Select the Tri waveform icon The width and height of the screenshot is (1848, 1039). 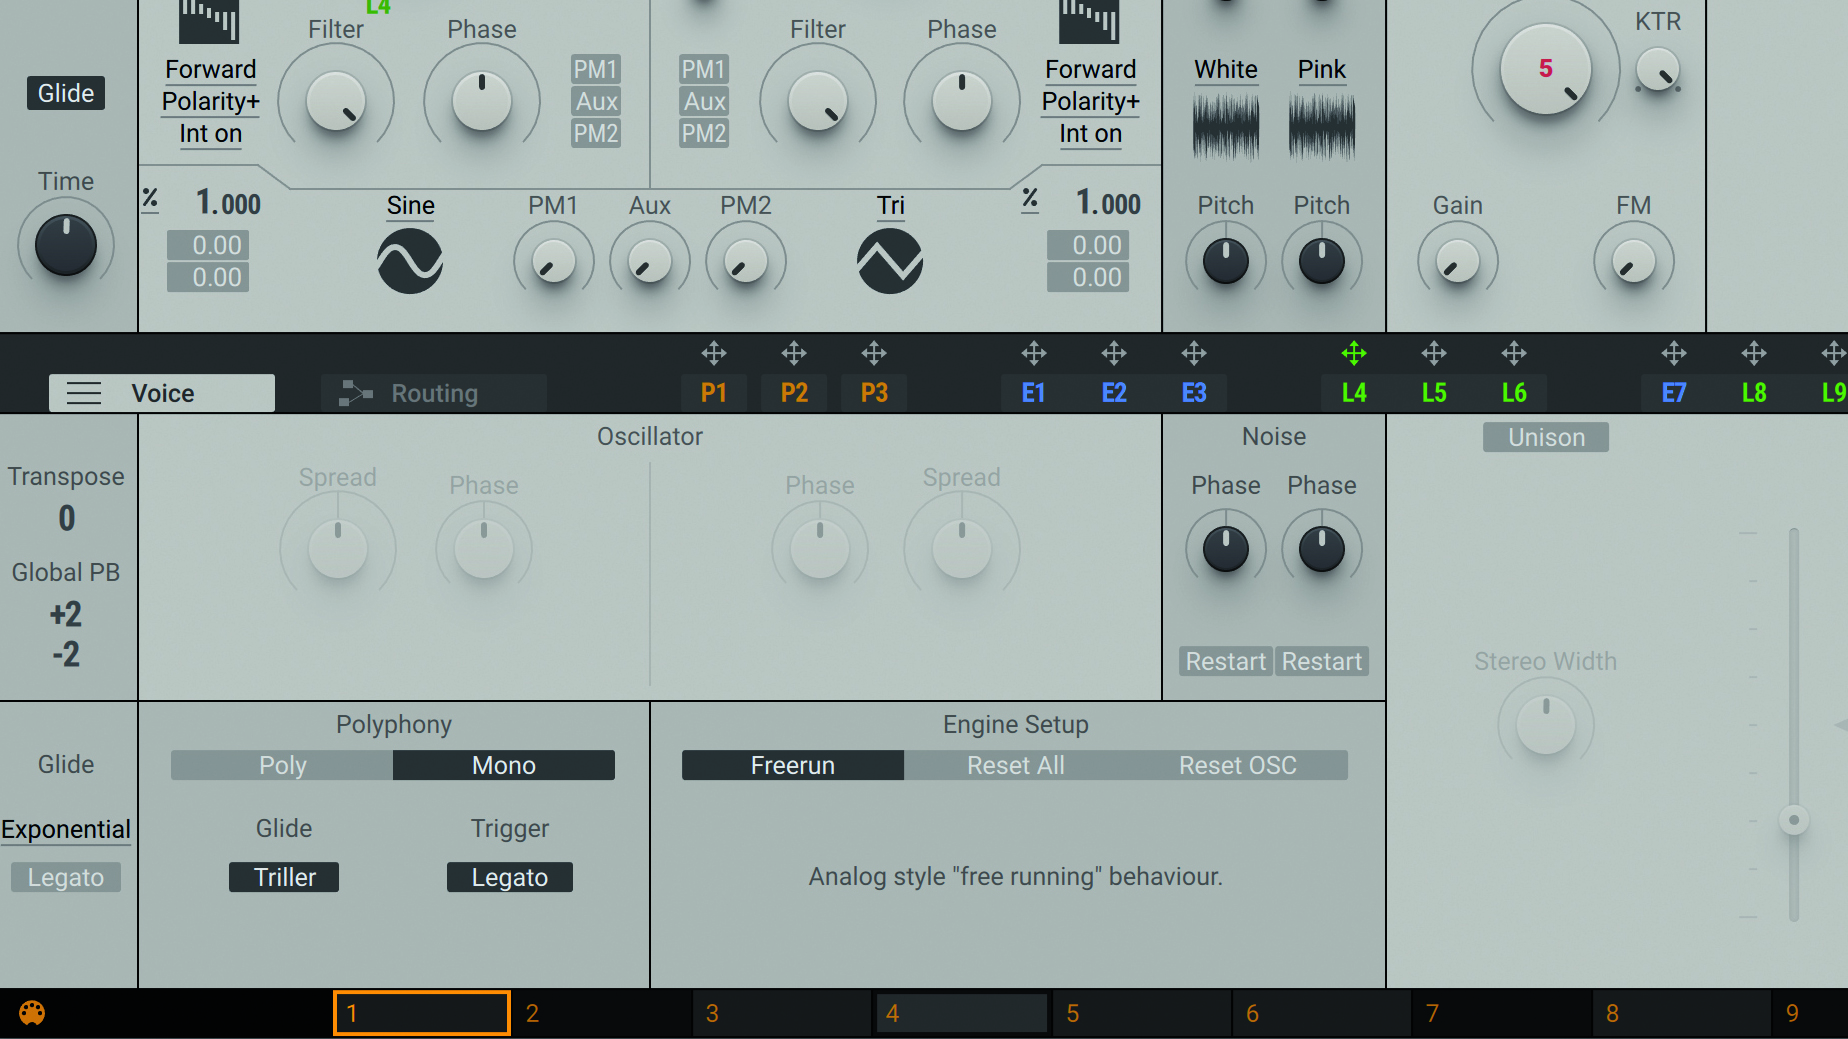(890, 261)
